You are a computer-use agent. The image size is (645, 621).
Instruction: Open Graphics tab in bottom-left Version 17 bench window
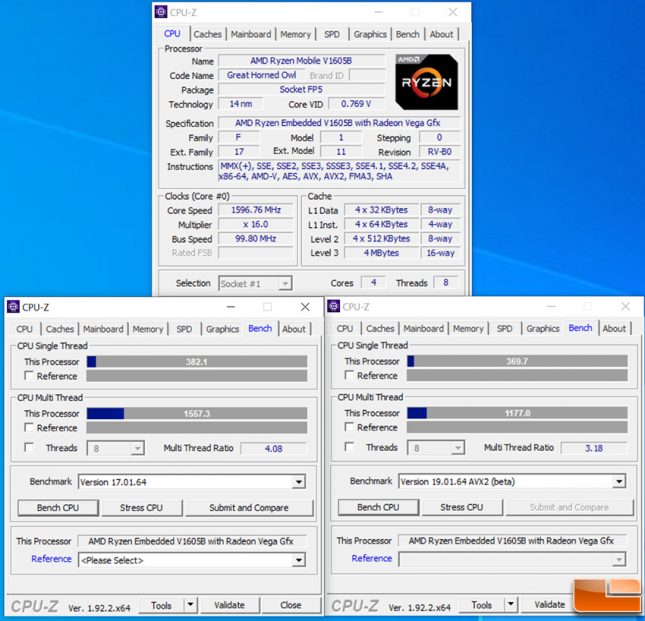pyautogui.click(x=223, y=329)
